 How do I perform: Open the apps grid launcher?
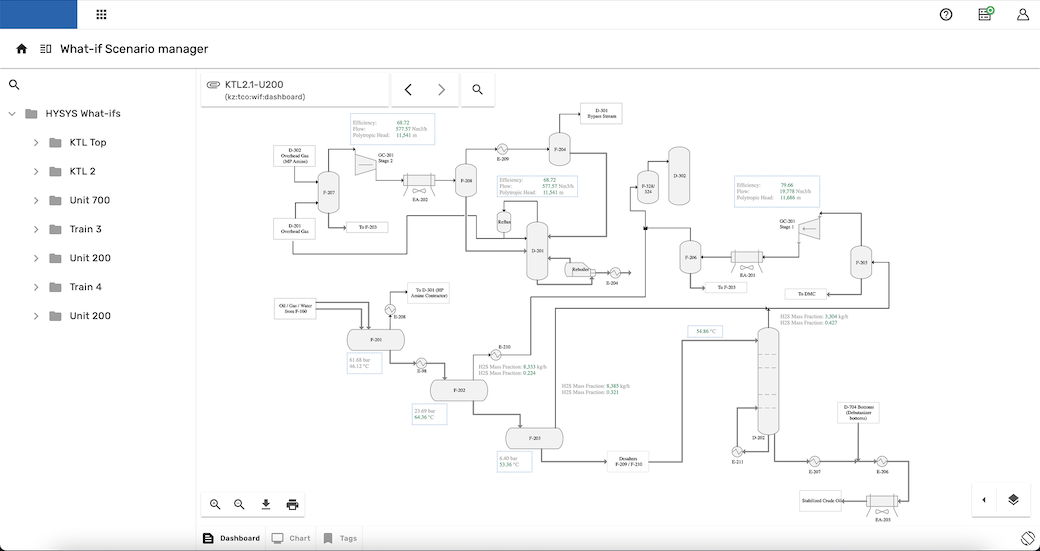[101, 15]
